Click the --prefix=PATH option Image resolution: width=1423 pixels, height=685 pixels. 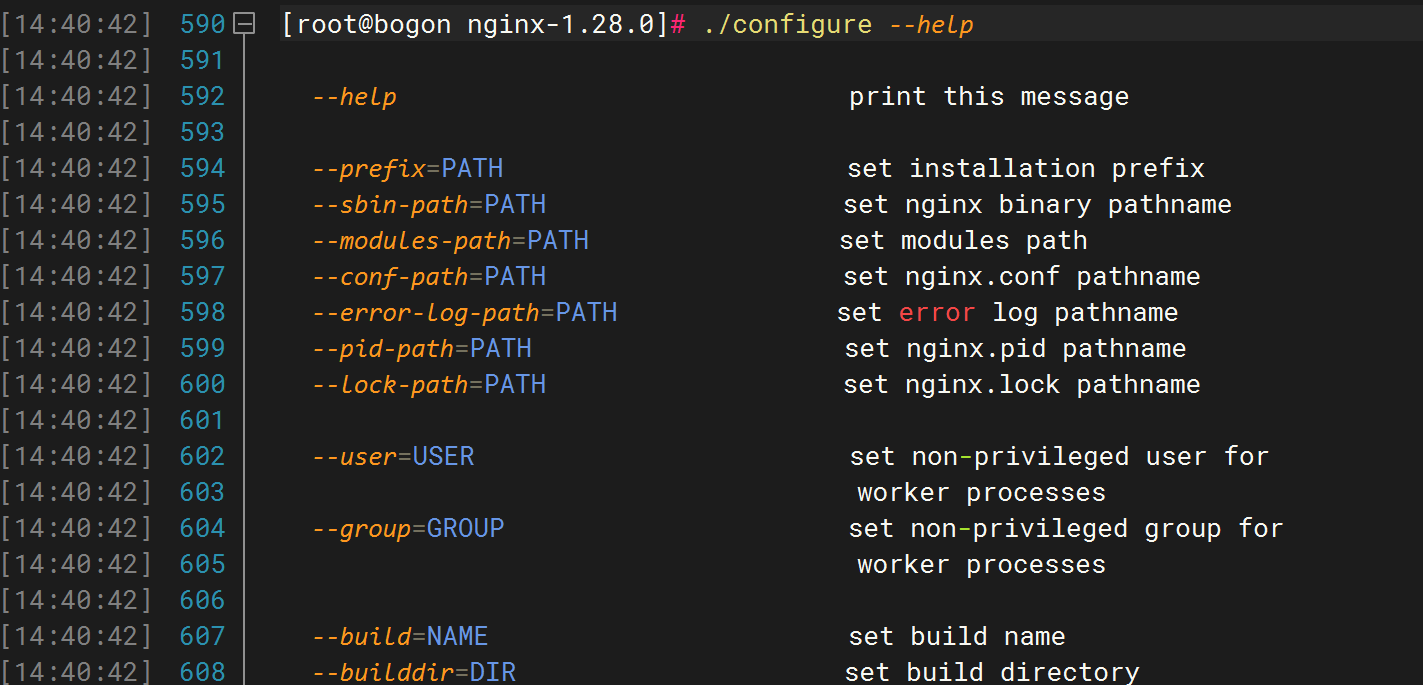click(408, 168)
